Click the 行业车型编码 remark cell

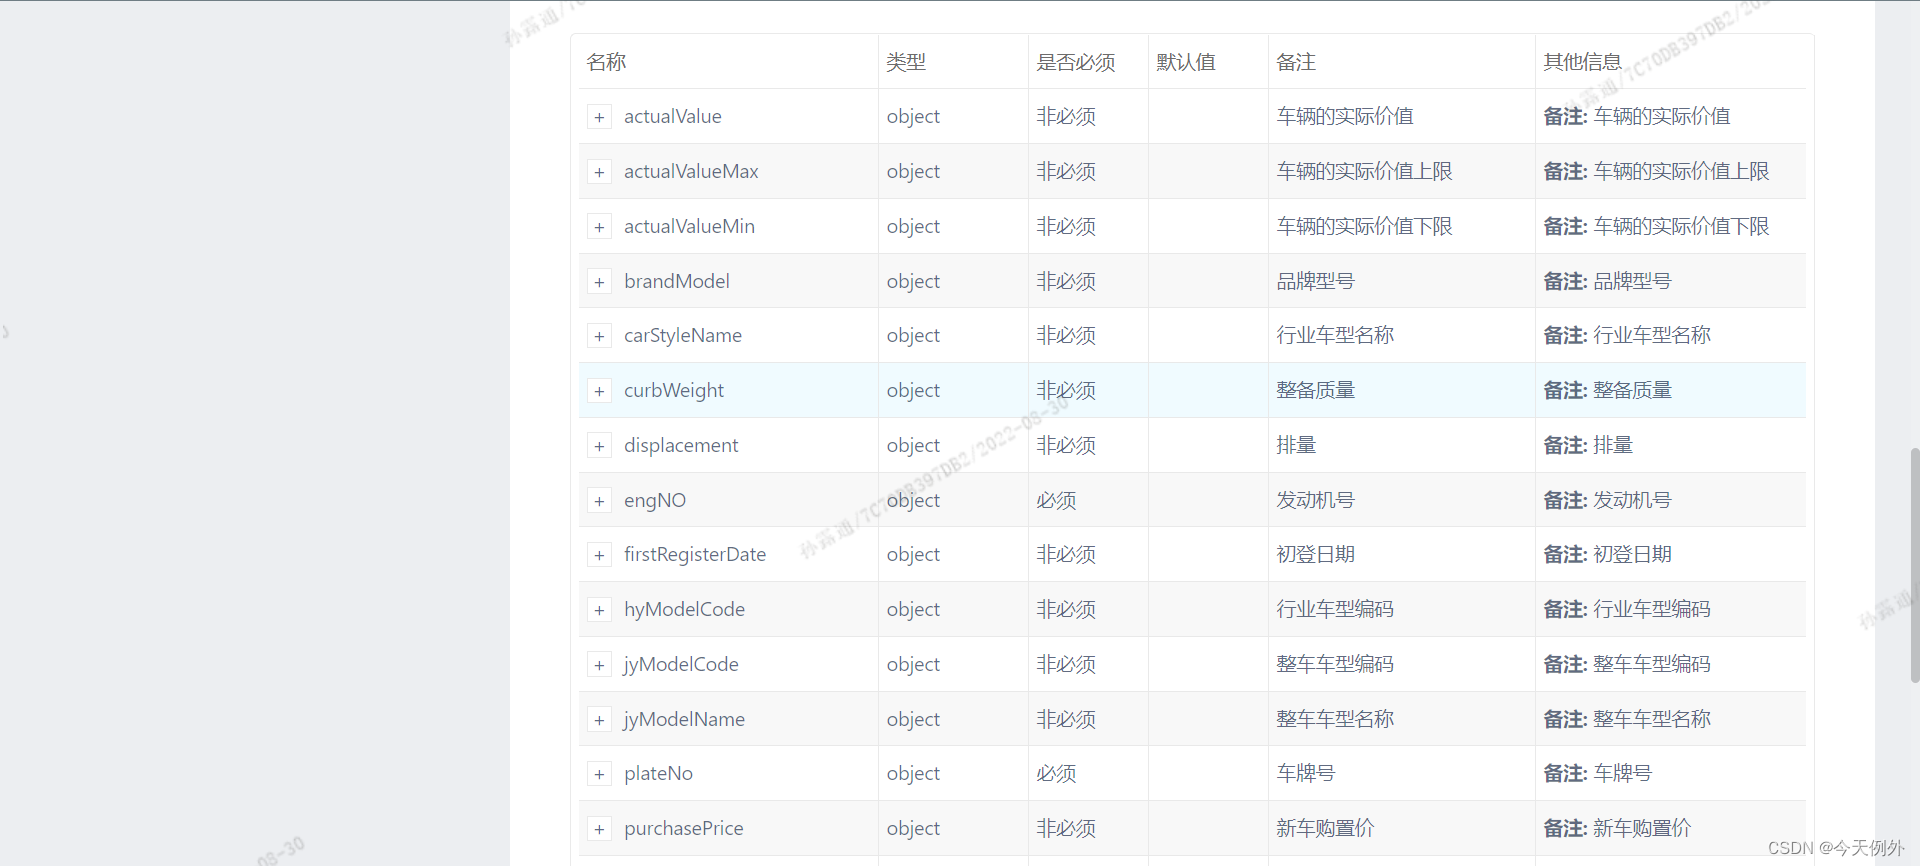pos(1335,609)
